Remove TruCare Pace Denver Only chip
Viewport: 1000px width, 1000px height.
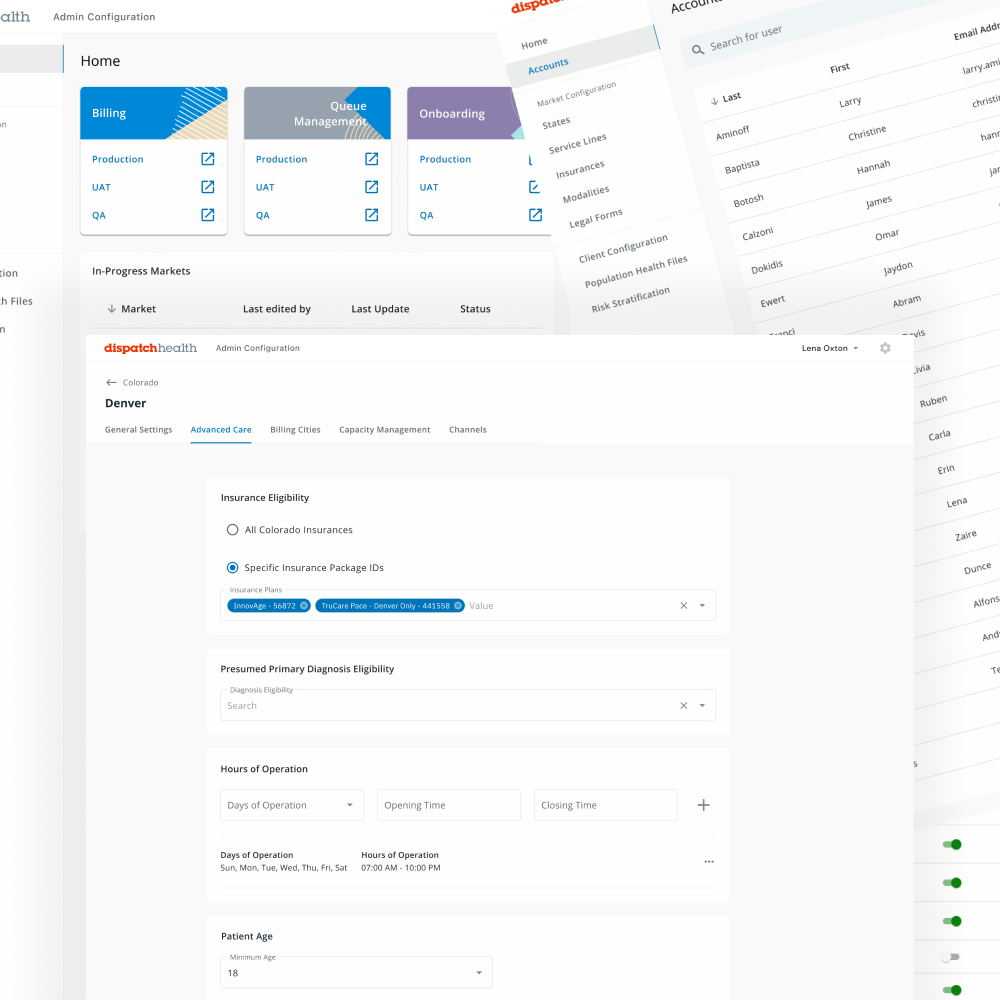458,606
